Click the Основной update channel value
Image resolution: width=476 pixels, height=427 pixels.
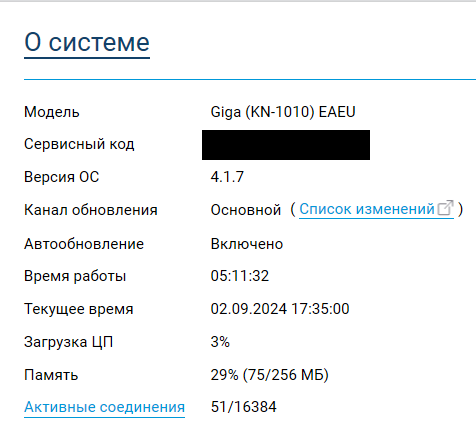click(x=246, y=210)
